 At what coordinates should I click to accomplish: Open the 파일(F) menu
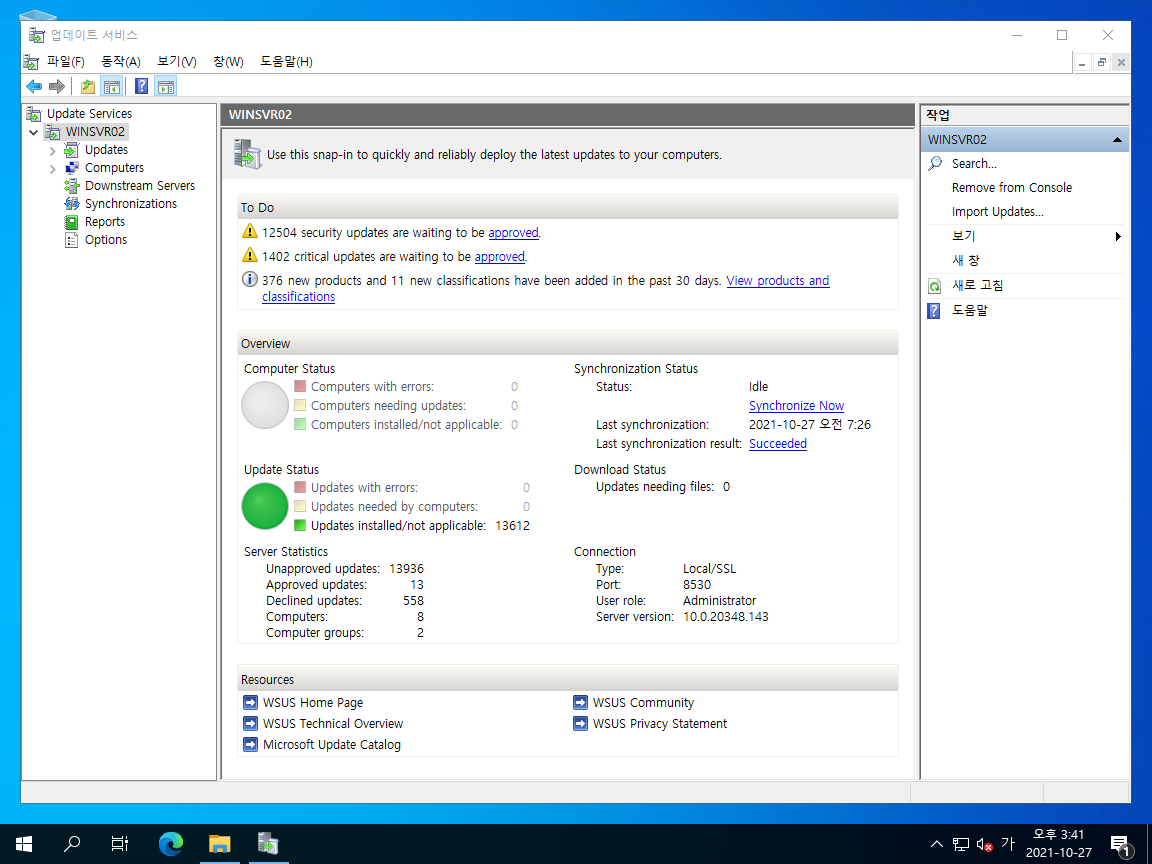point(65,61)
